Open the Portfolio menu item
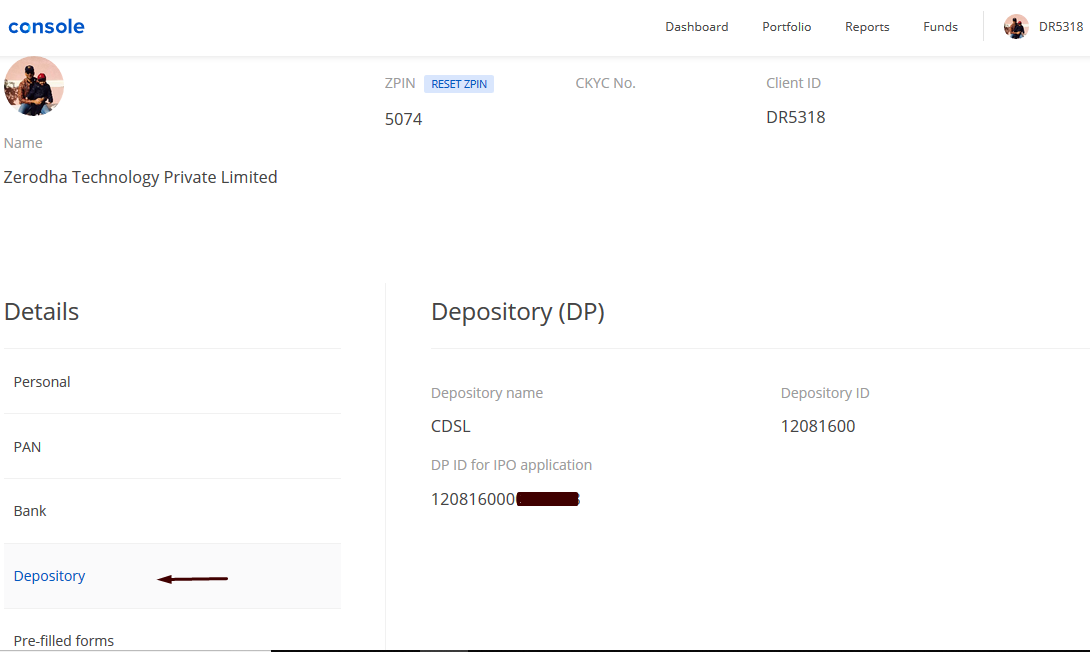 (x=786, y=26)
